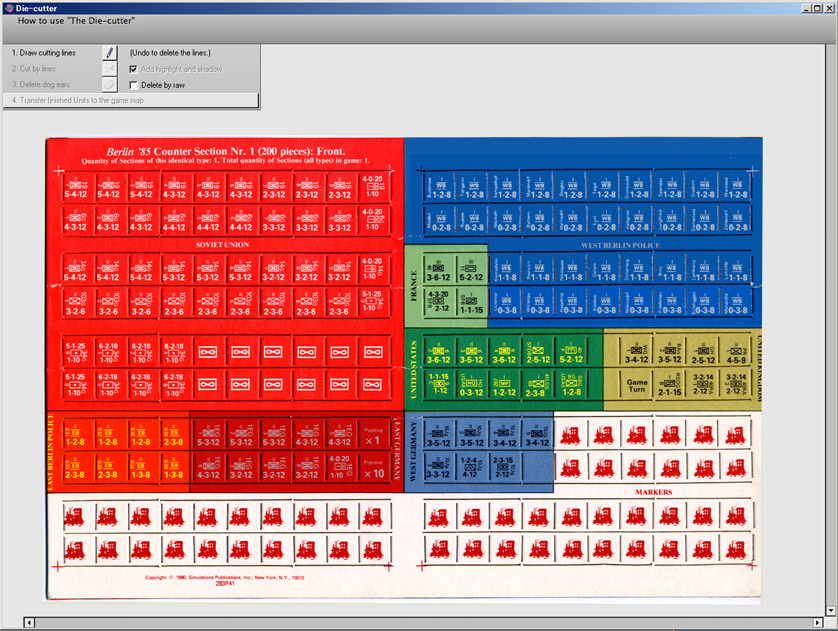Select the pencil tool to draw cutting lines
Screen dimensions: 838x631
(x=110, y=52)
